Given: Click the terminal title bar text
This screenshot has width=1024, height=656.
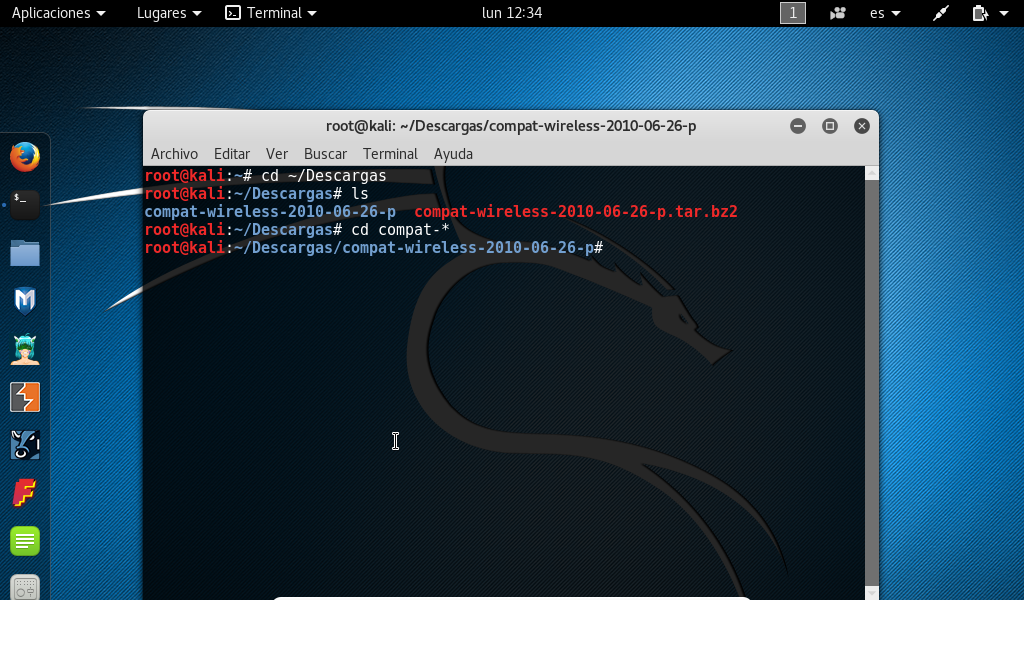Looking at the screenshot, I should pos(511,126).
